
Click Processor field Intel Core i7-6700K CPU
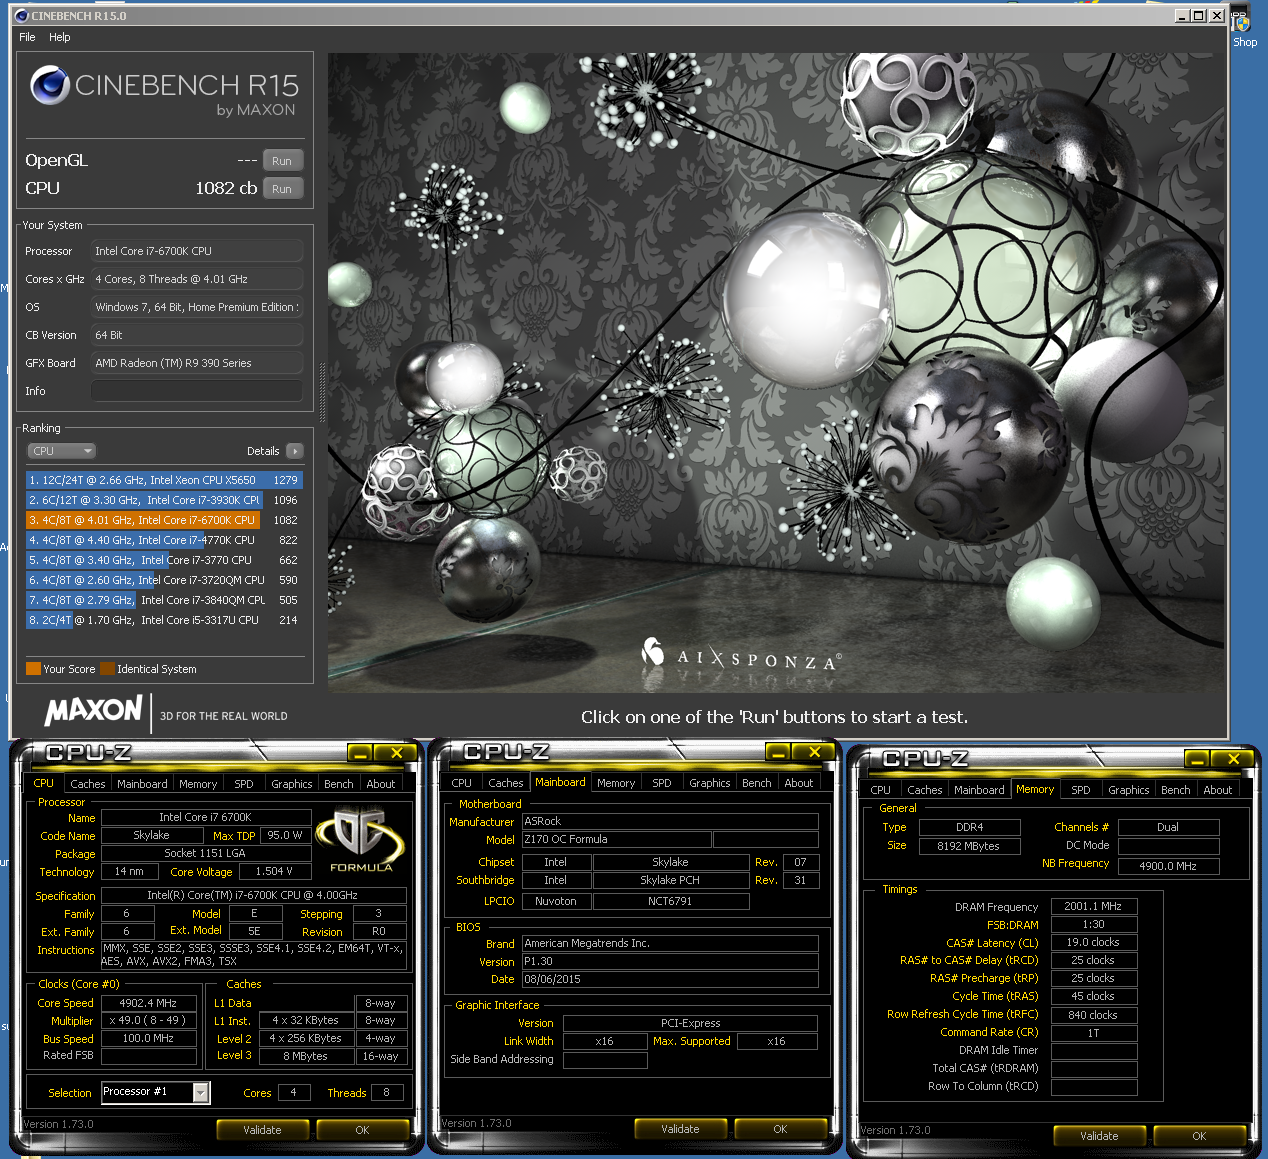click(x=197, y=251)
